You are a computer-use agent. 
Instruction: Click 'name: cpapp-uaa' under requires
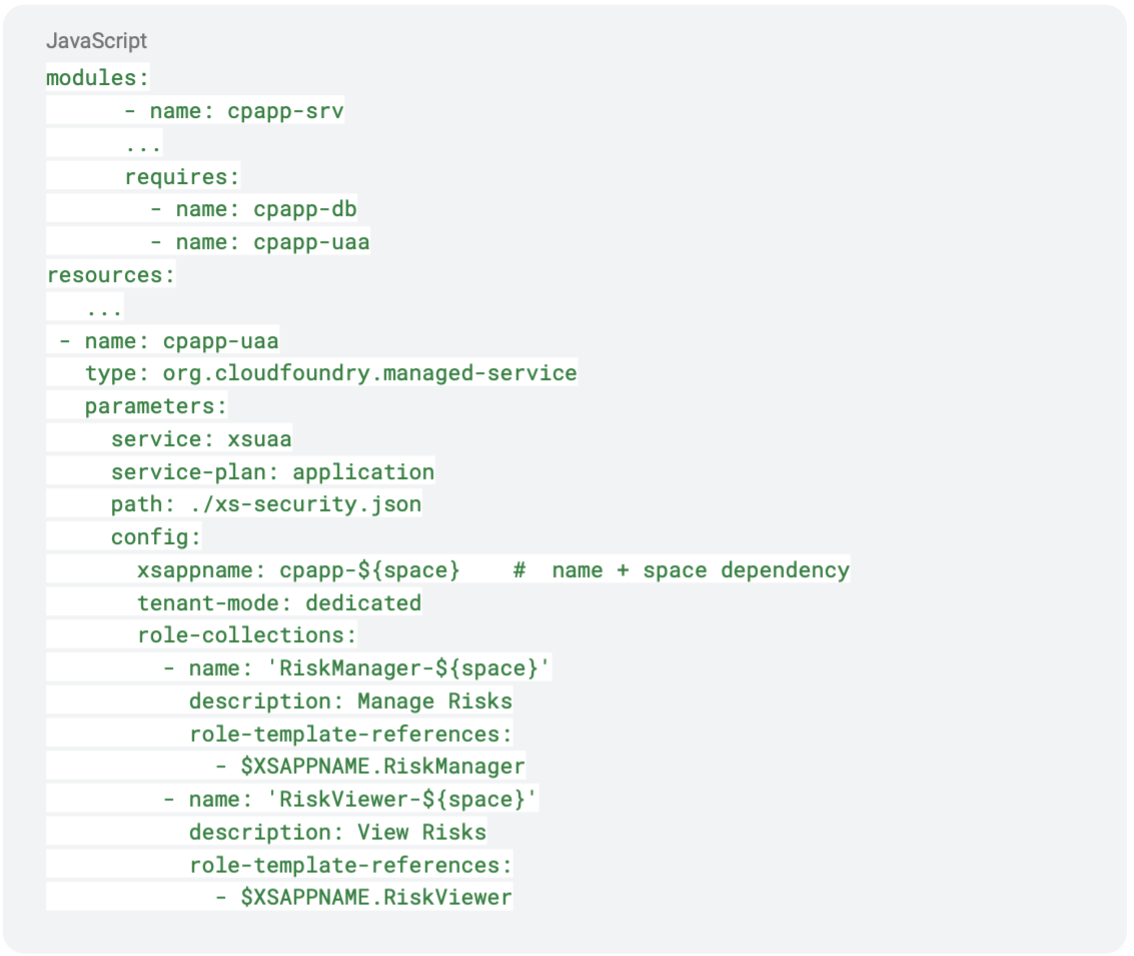click(260, 242)
